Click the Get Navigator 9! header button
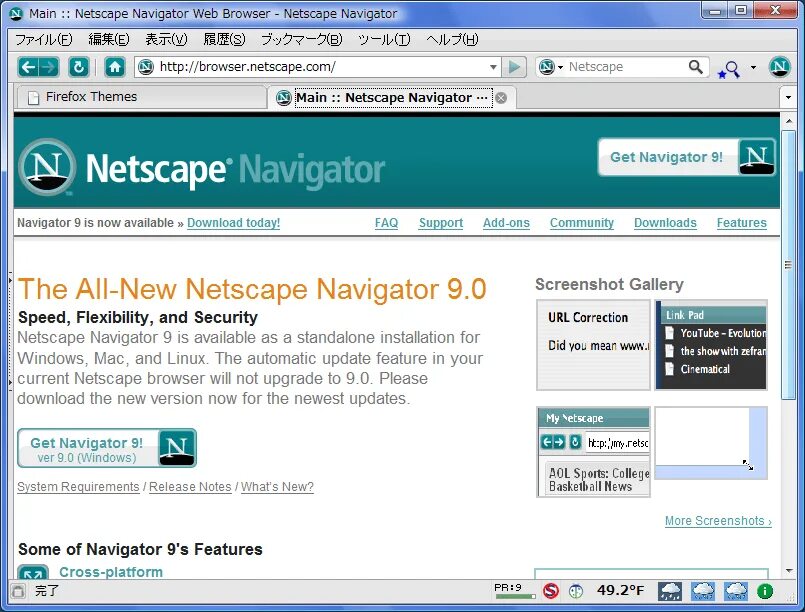Image resolution: width=805 pixels, height=612 pixels. 686,157
